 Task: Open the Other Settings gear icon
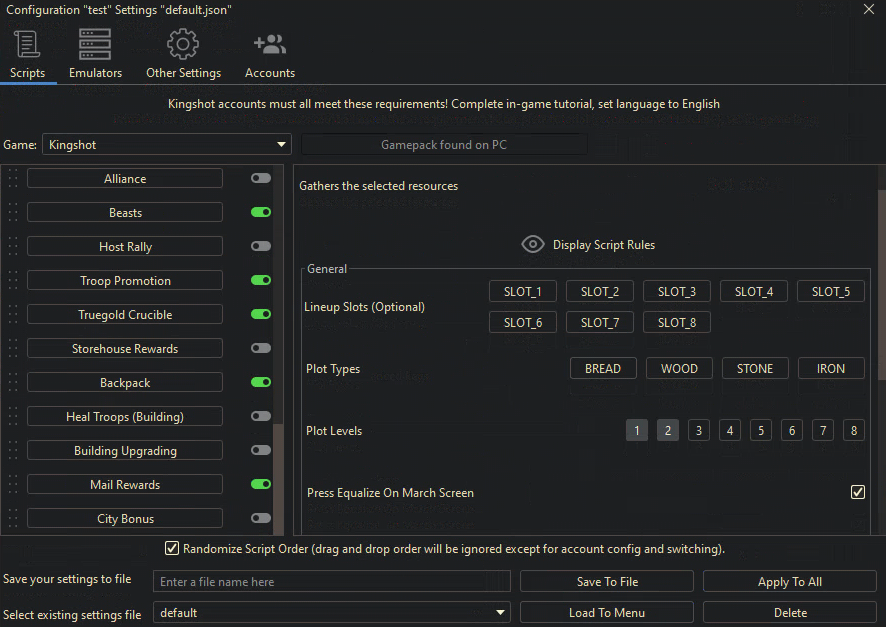coord(183,45)
